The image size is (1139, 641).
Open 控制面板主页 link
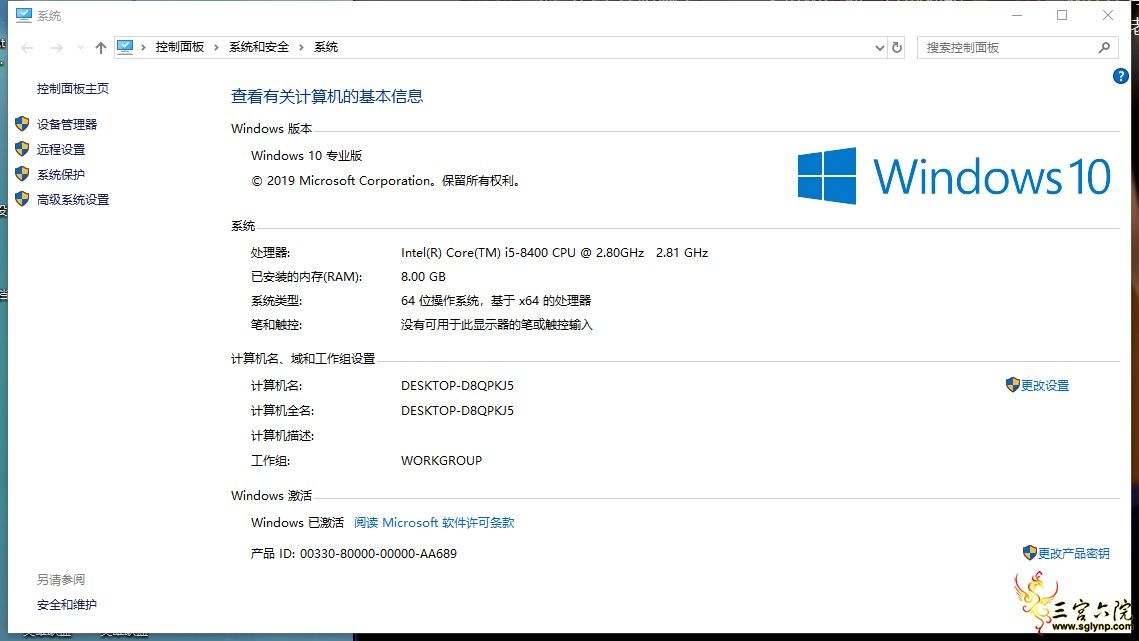click(x=73, y=89)
